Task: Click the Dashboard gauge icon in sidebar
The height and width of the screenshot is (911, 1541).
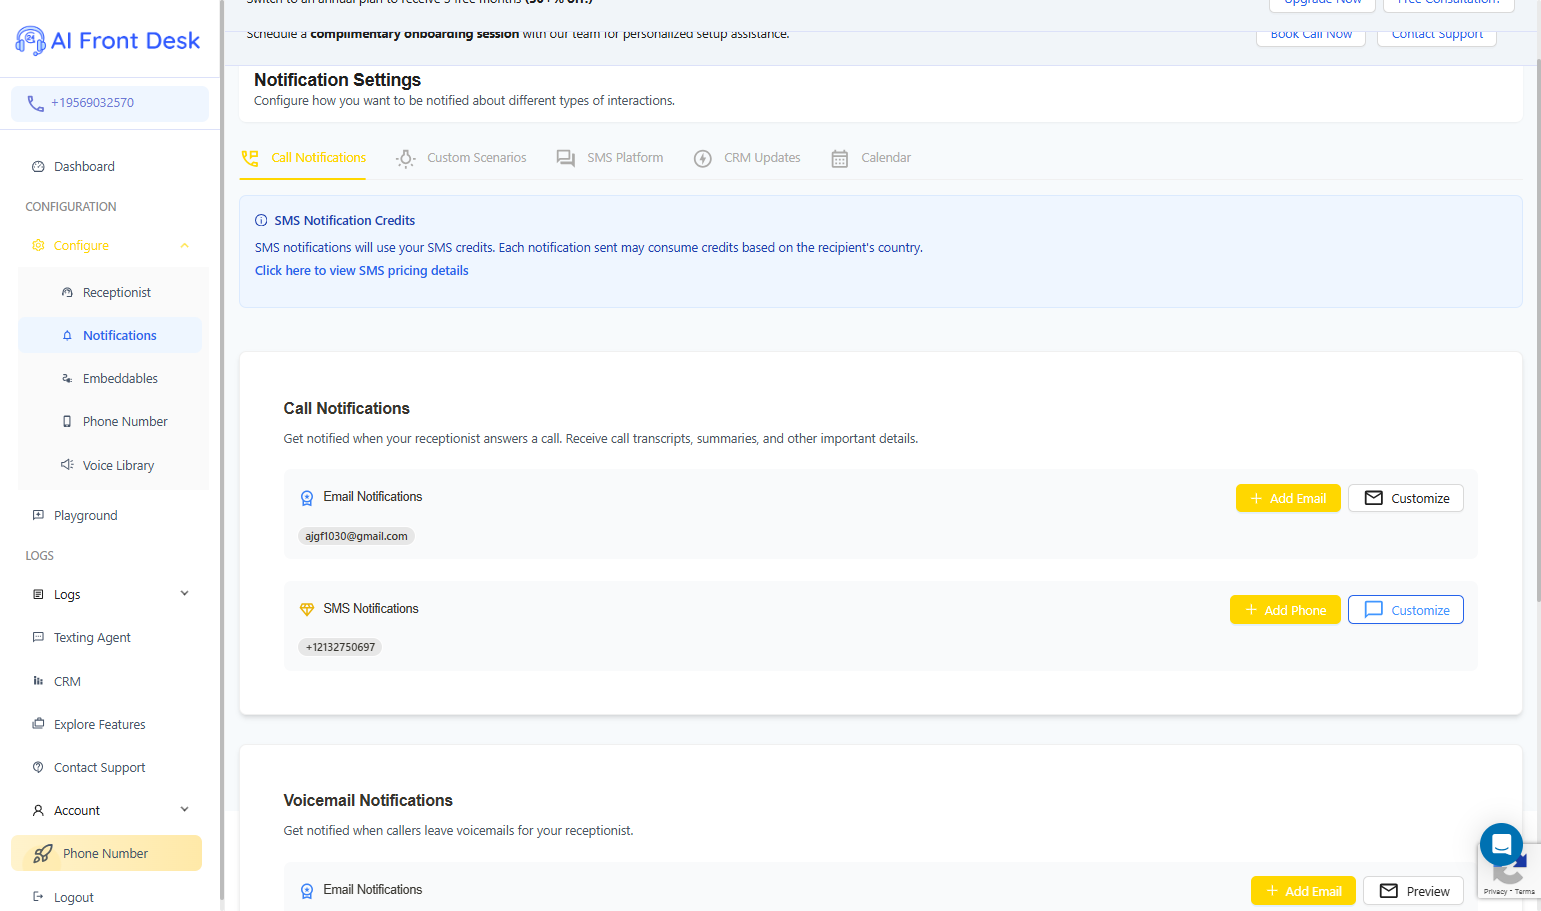Action: (38, 167)
